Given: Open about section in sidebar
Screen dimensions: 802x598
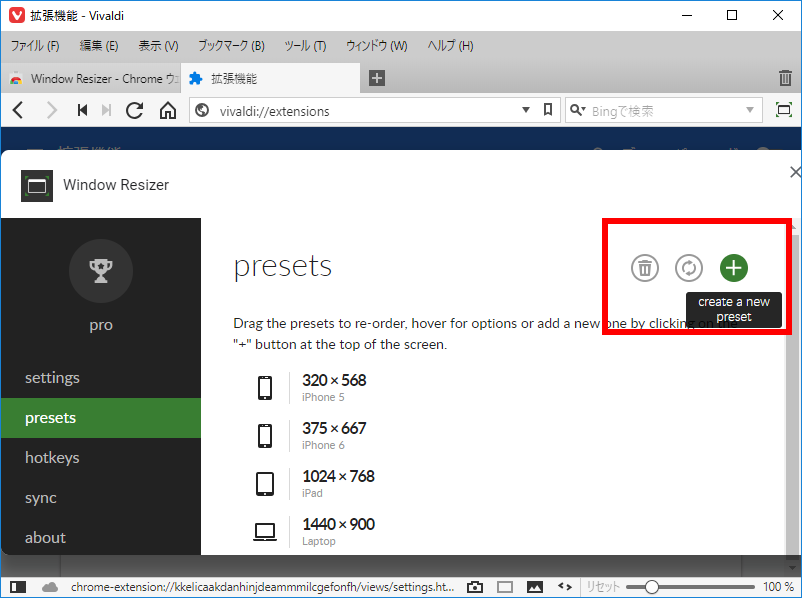Looking at the screenshot, I should point(101,538).
